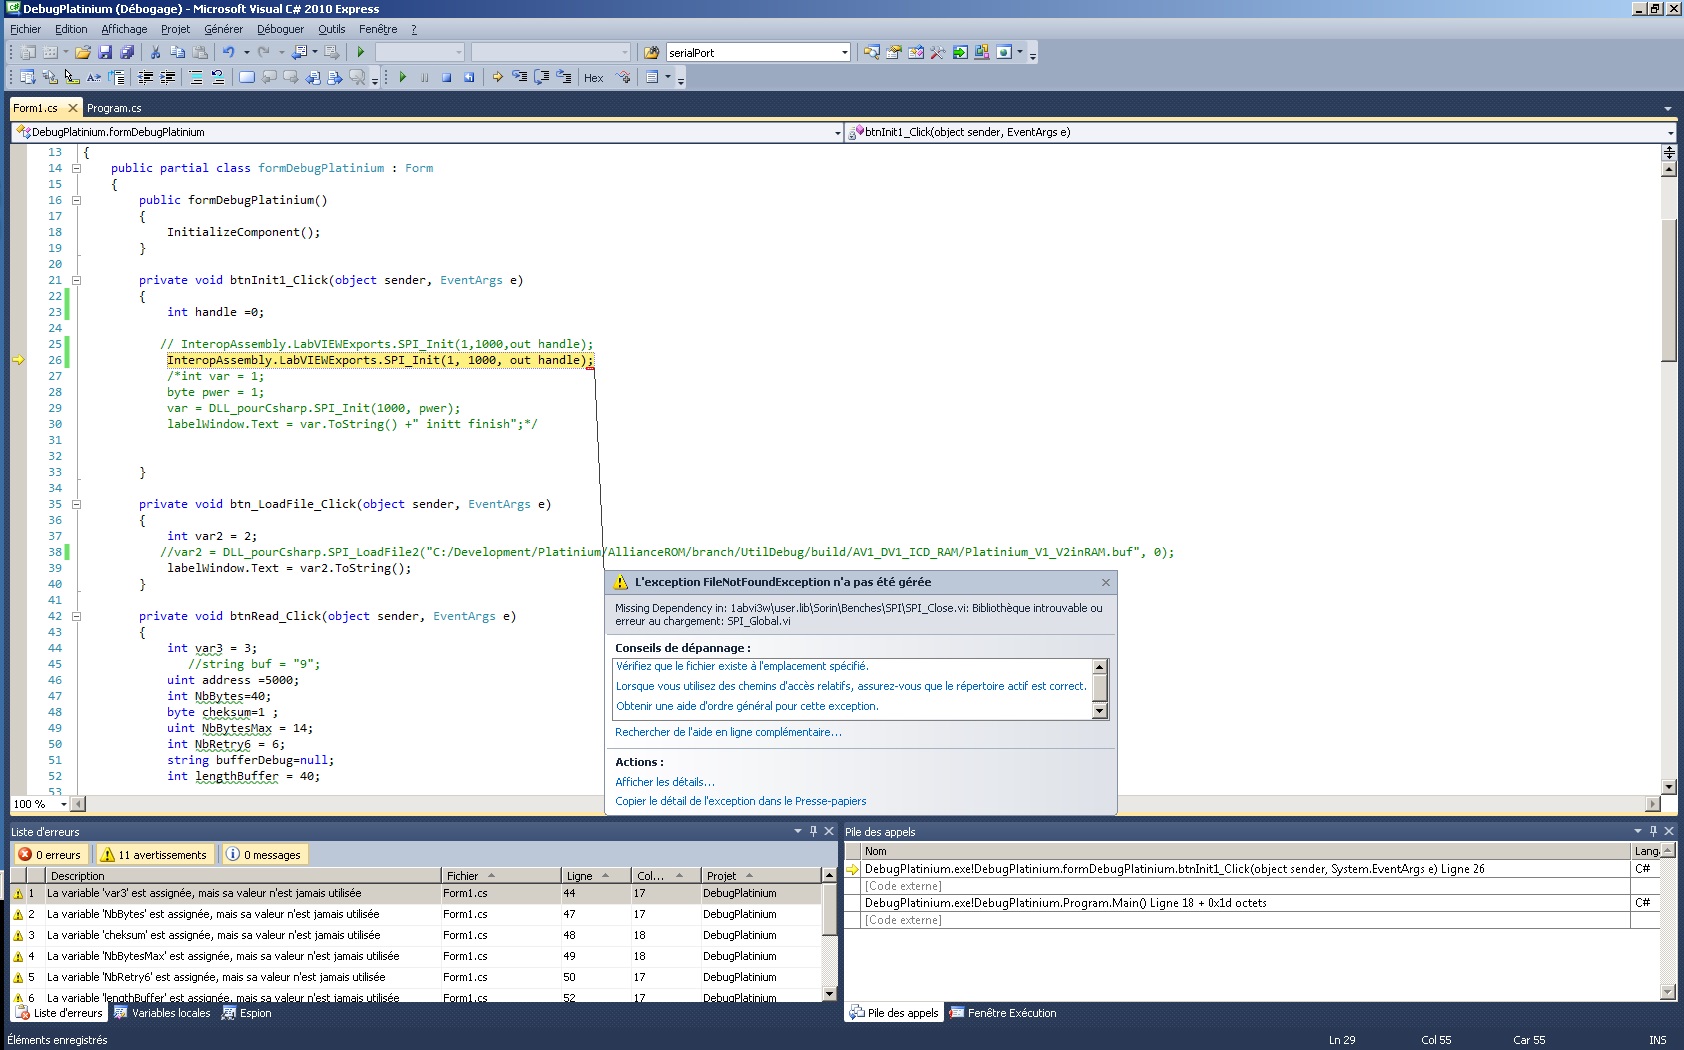Open the 100 % zoom dropdown
The image size is (1684, 1050).
64,804
